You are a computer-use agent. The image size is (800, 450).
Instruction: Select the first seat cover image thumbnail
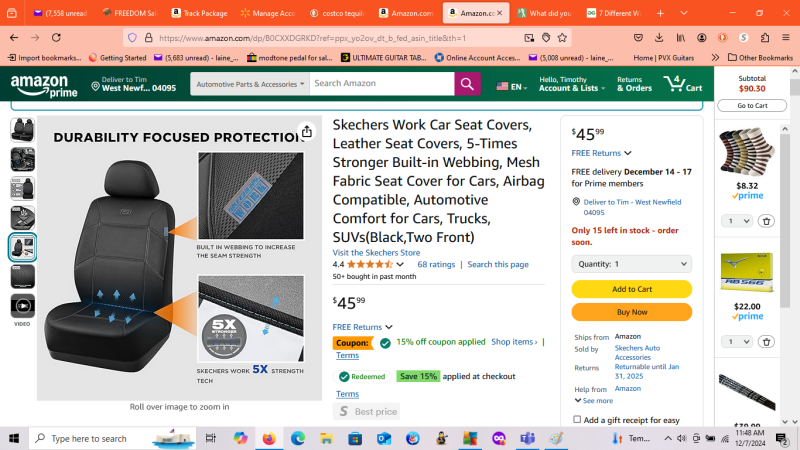22,130
